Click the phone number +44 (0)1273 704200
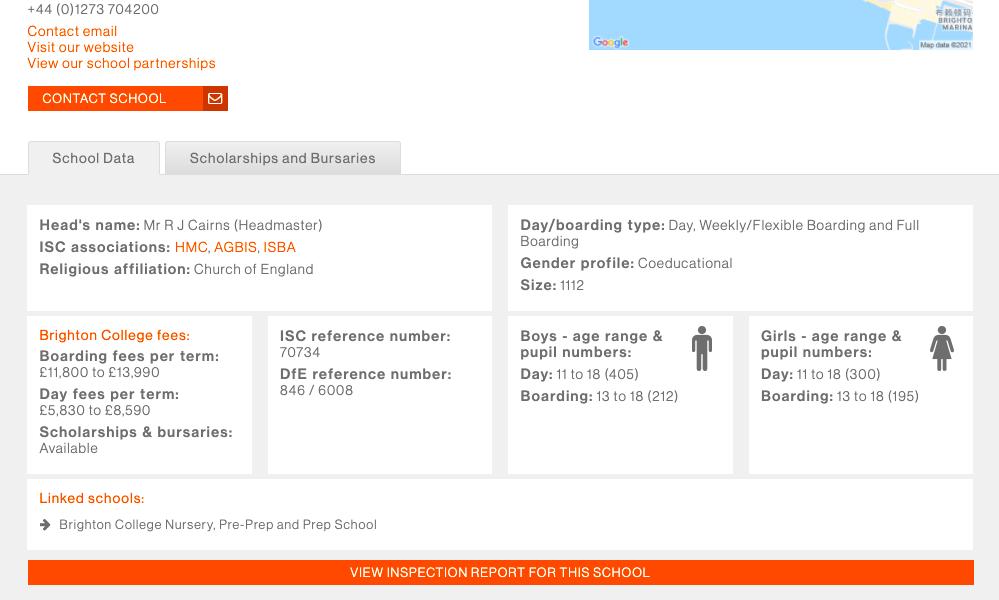The height and width of the screenshot is (600, 999). pos(93,9)
